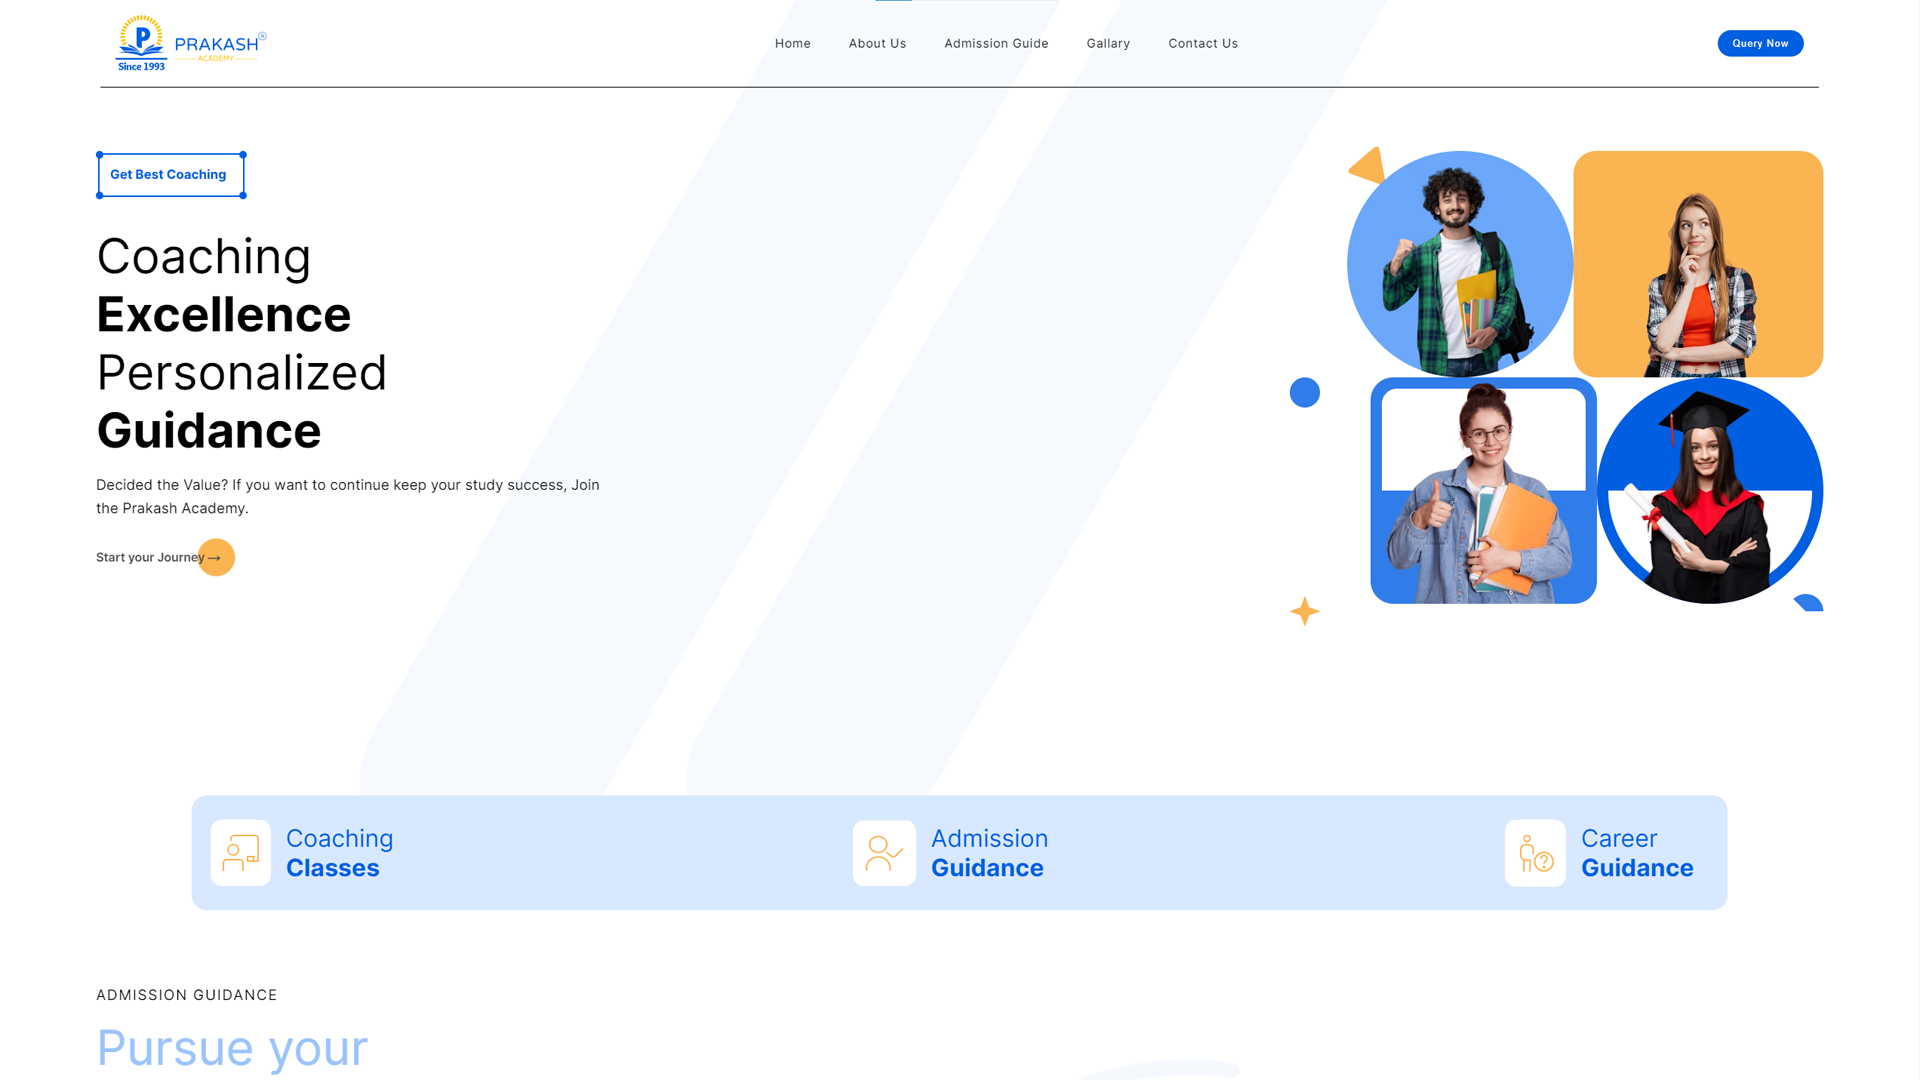Open the Contact Us page
Image resolution: width=1920 pixels, height=1080 pixels.
[1203, 44]
